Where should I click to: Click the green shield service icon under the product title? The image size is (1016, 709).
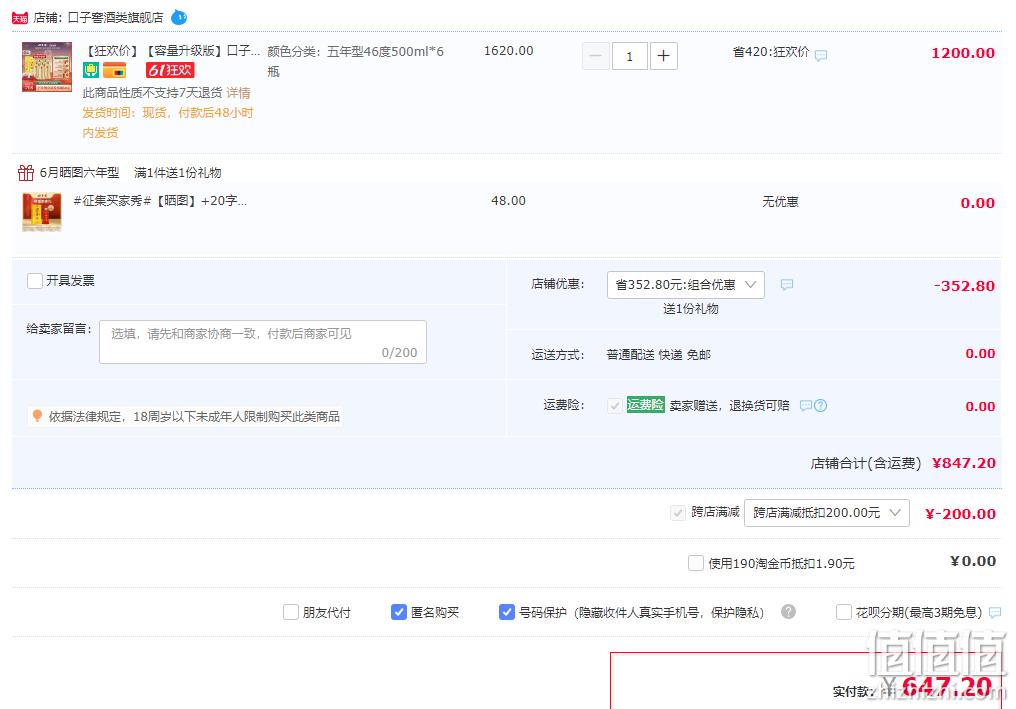(x=91, y=70)
